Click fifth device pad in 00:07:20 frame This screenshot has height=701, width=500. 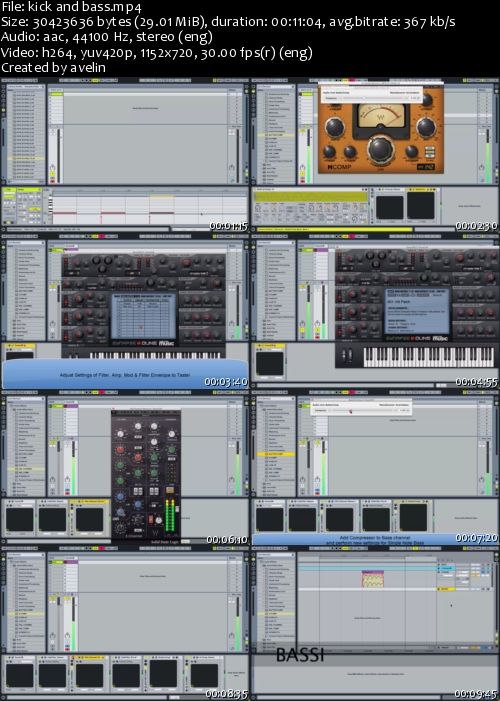[x=415, y=518]
